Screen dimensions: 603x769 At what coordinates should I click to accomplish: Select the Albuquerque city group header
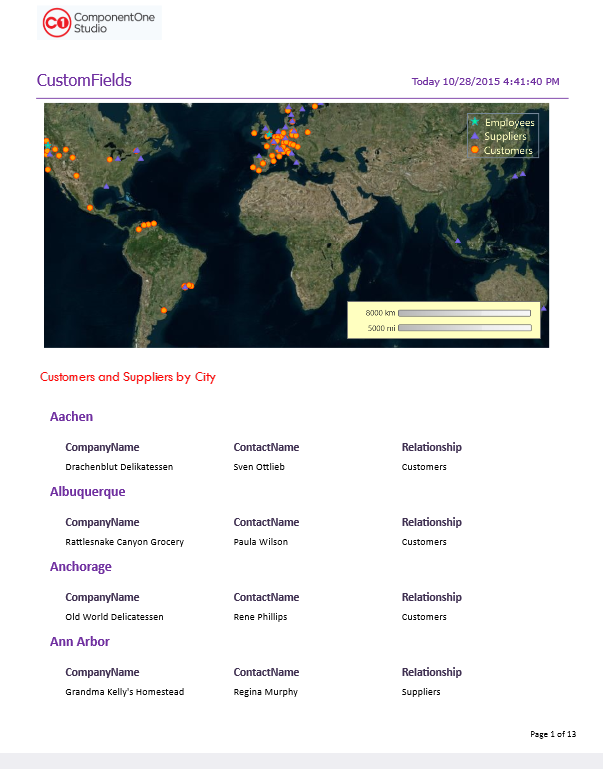[x=87, y=492]
